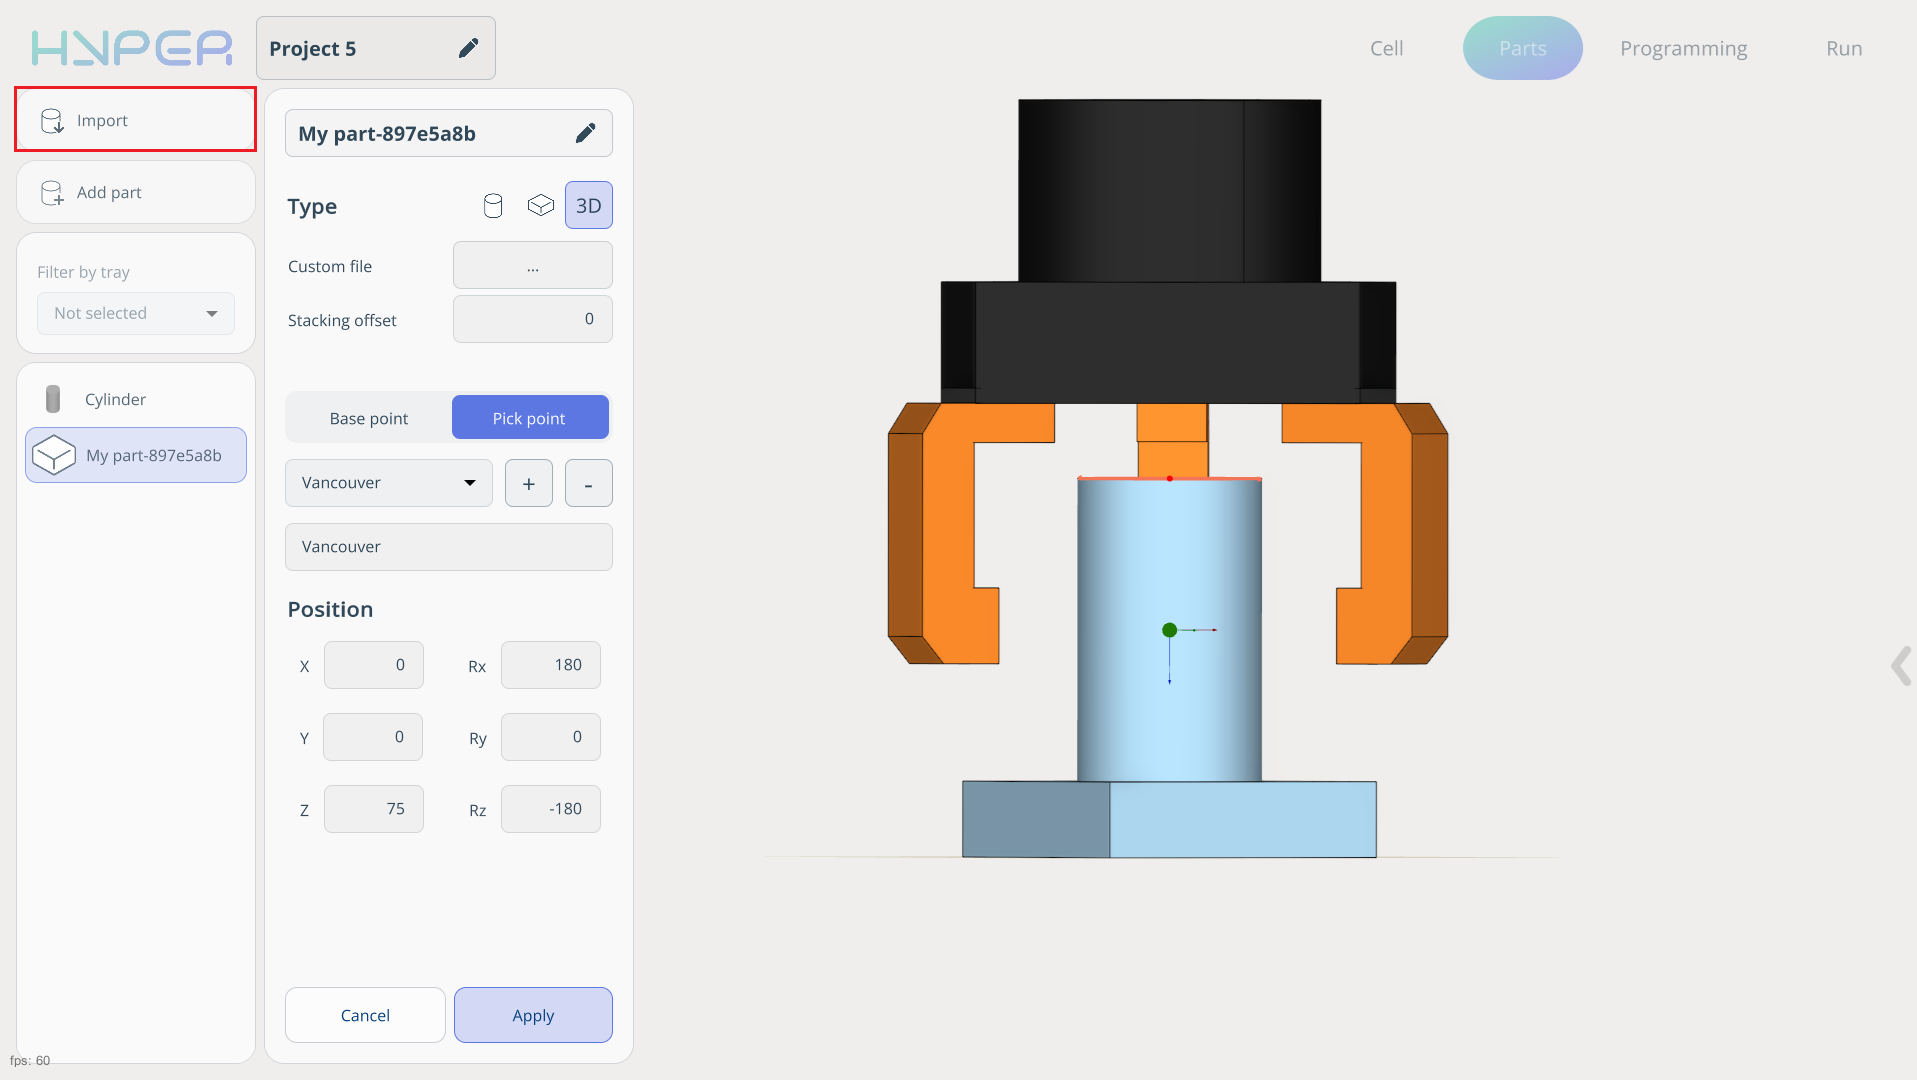
Task: Select the box type icon
Action: 540,206
